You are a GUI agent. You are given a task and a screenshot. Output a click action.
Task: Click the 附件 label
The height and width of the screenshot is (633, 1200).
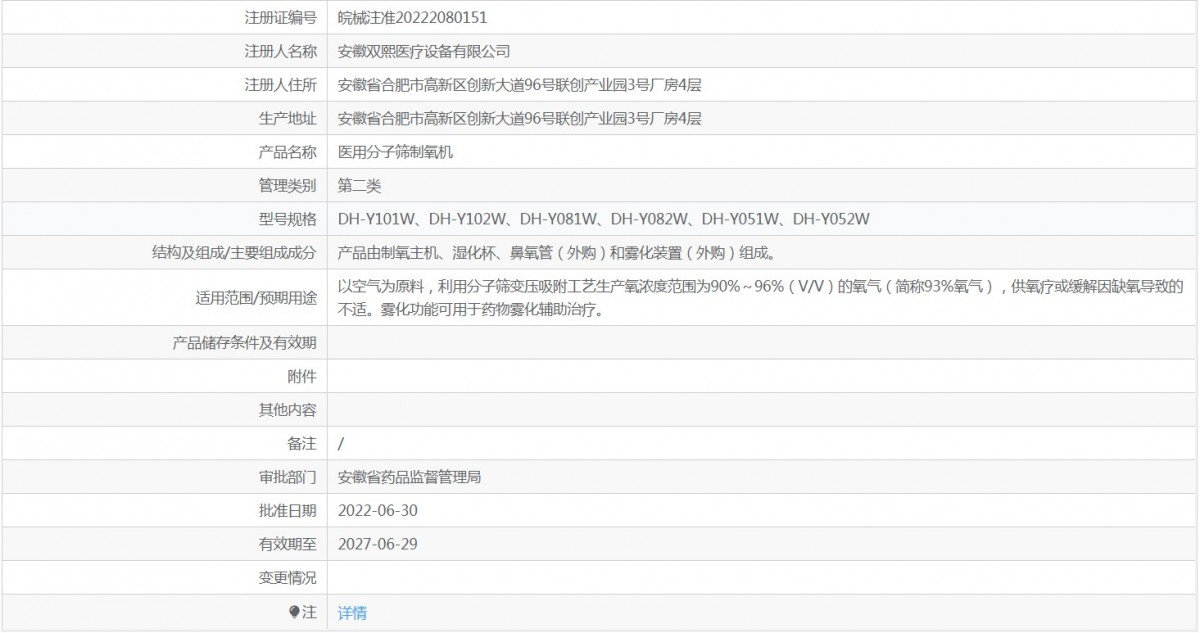(x=302, y=376)
